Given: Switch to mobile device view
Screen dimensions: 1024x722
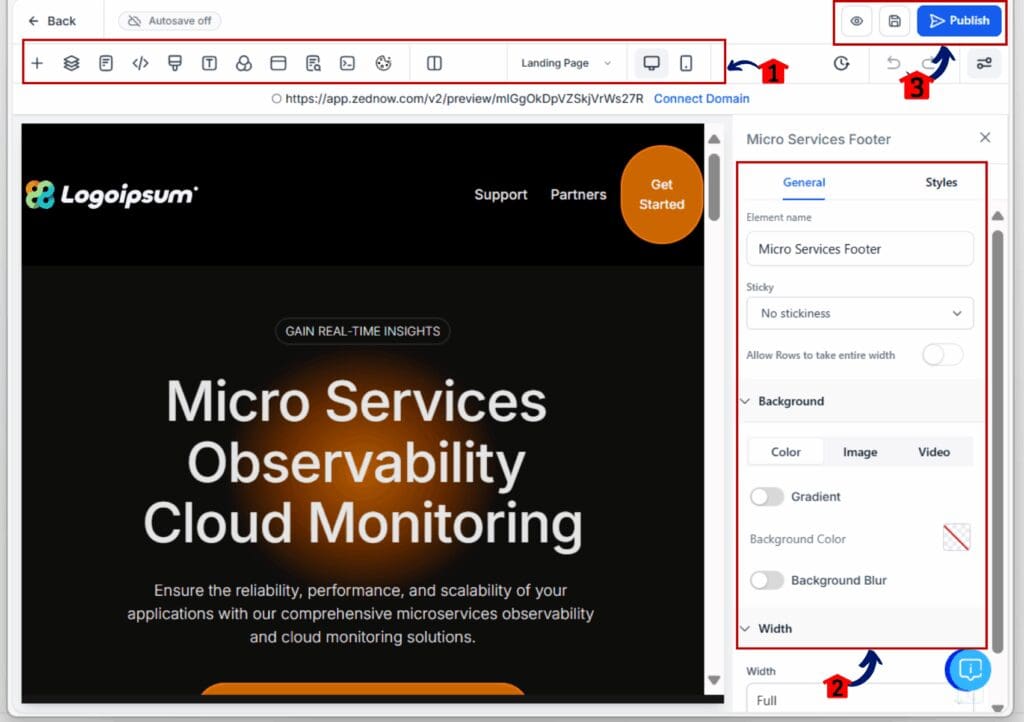Looking at the screenshot, I should point(686,63).
